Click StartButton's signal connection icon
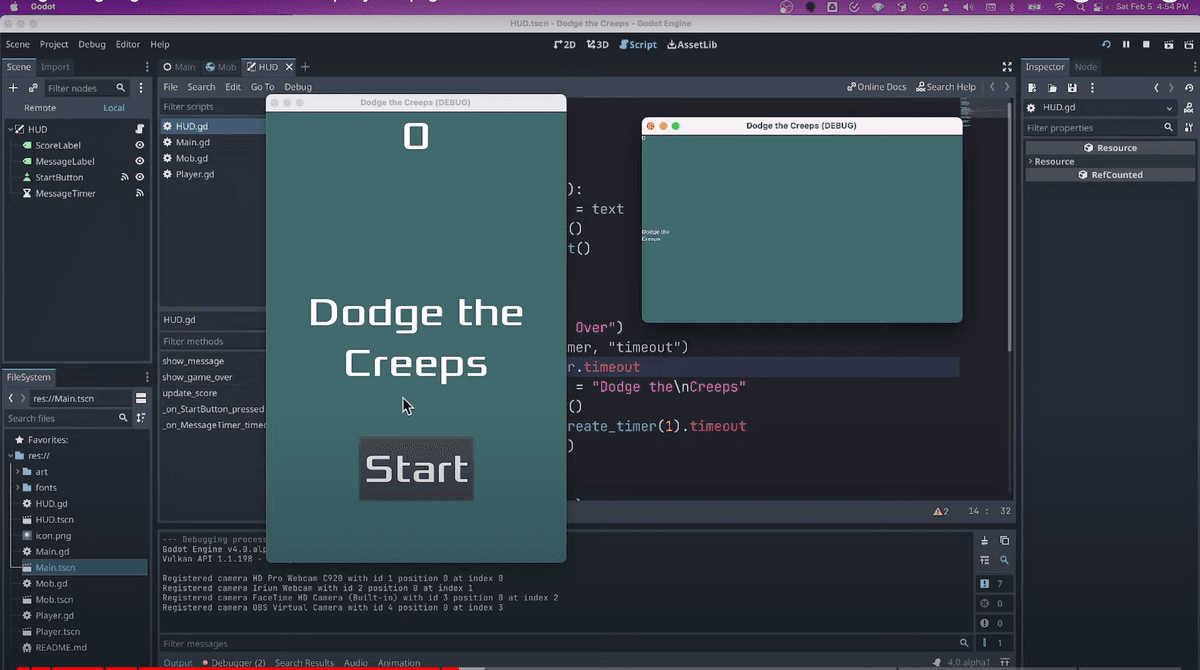The image size is (1200, 670). 125,177
